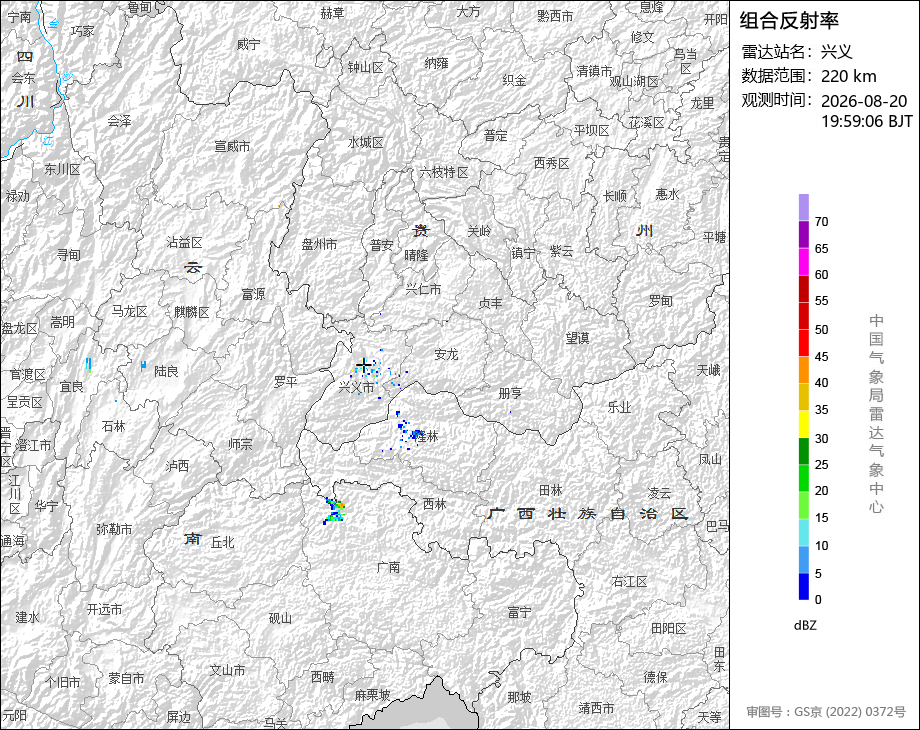Click the light purple top legend swatch
The height and width of the screenshot is (730, 920).
pos(804,208)
